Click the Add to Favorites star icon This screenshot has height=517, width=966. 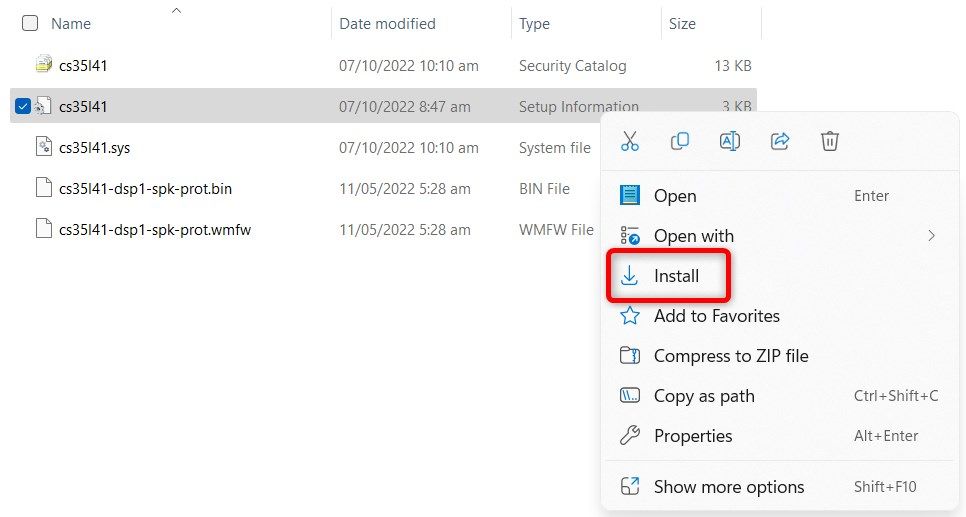tap(630, 315)
